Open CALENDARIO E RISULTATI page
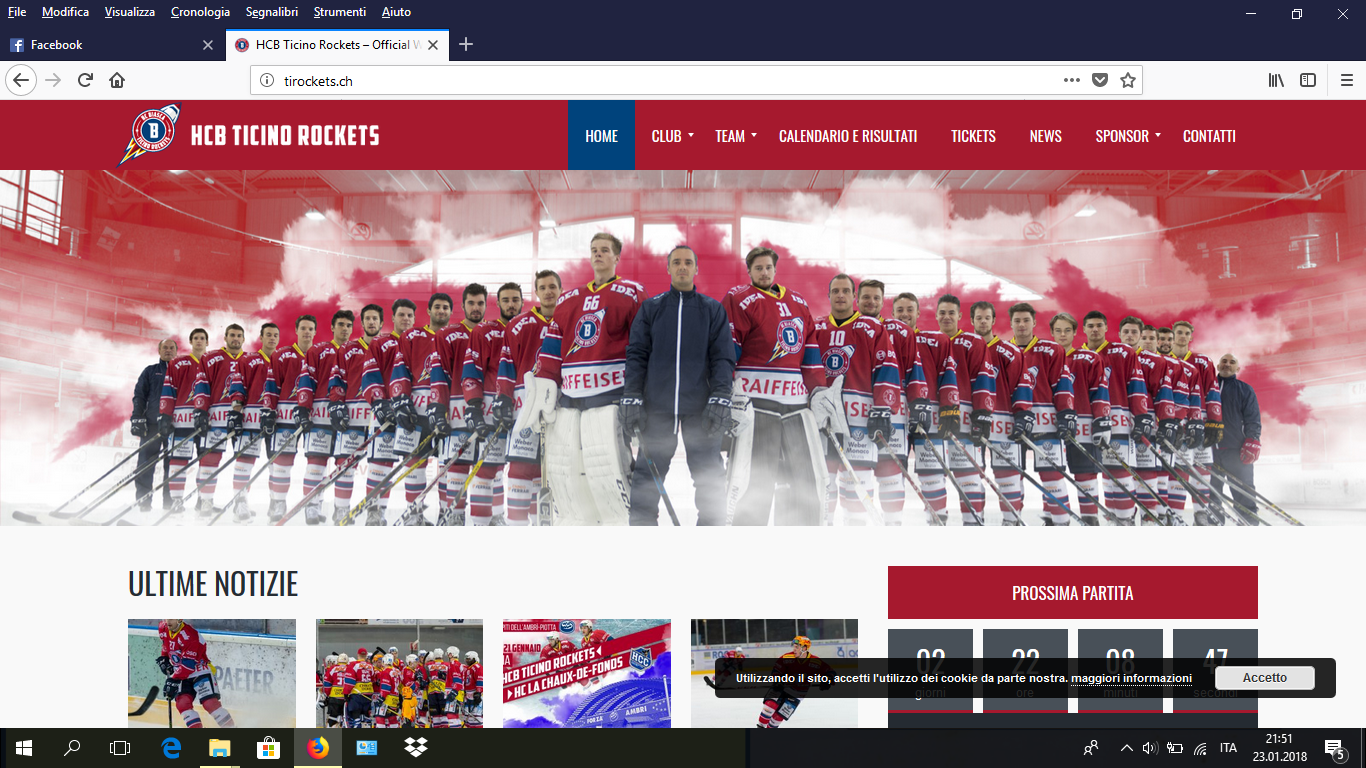This screenshot has width=1366, height=768. tap(848, 136)
